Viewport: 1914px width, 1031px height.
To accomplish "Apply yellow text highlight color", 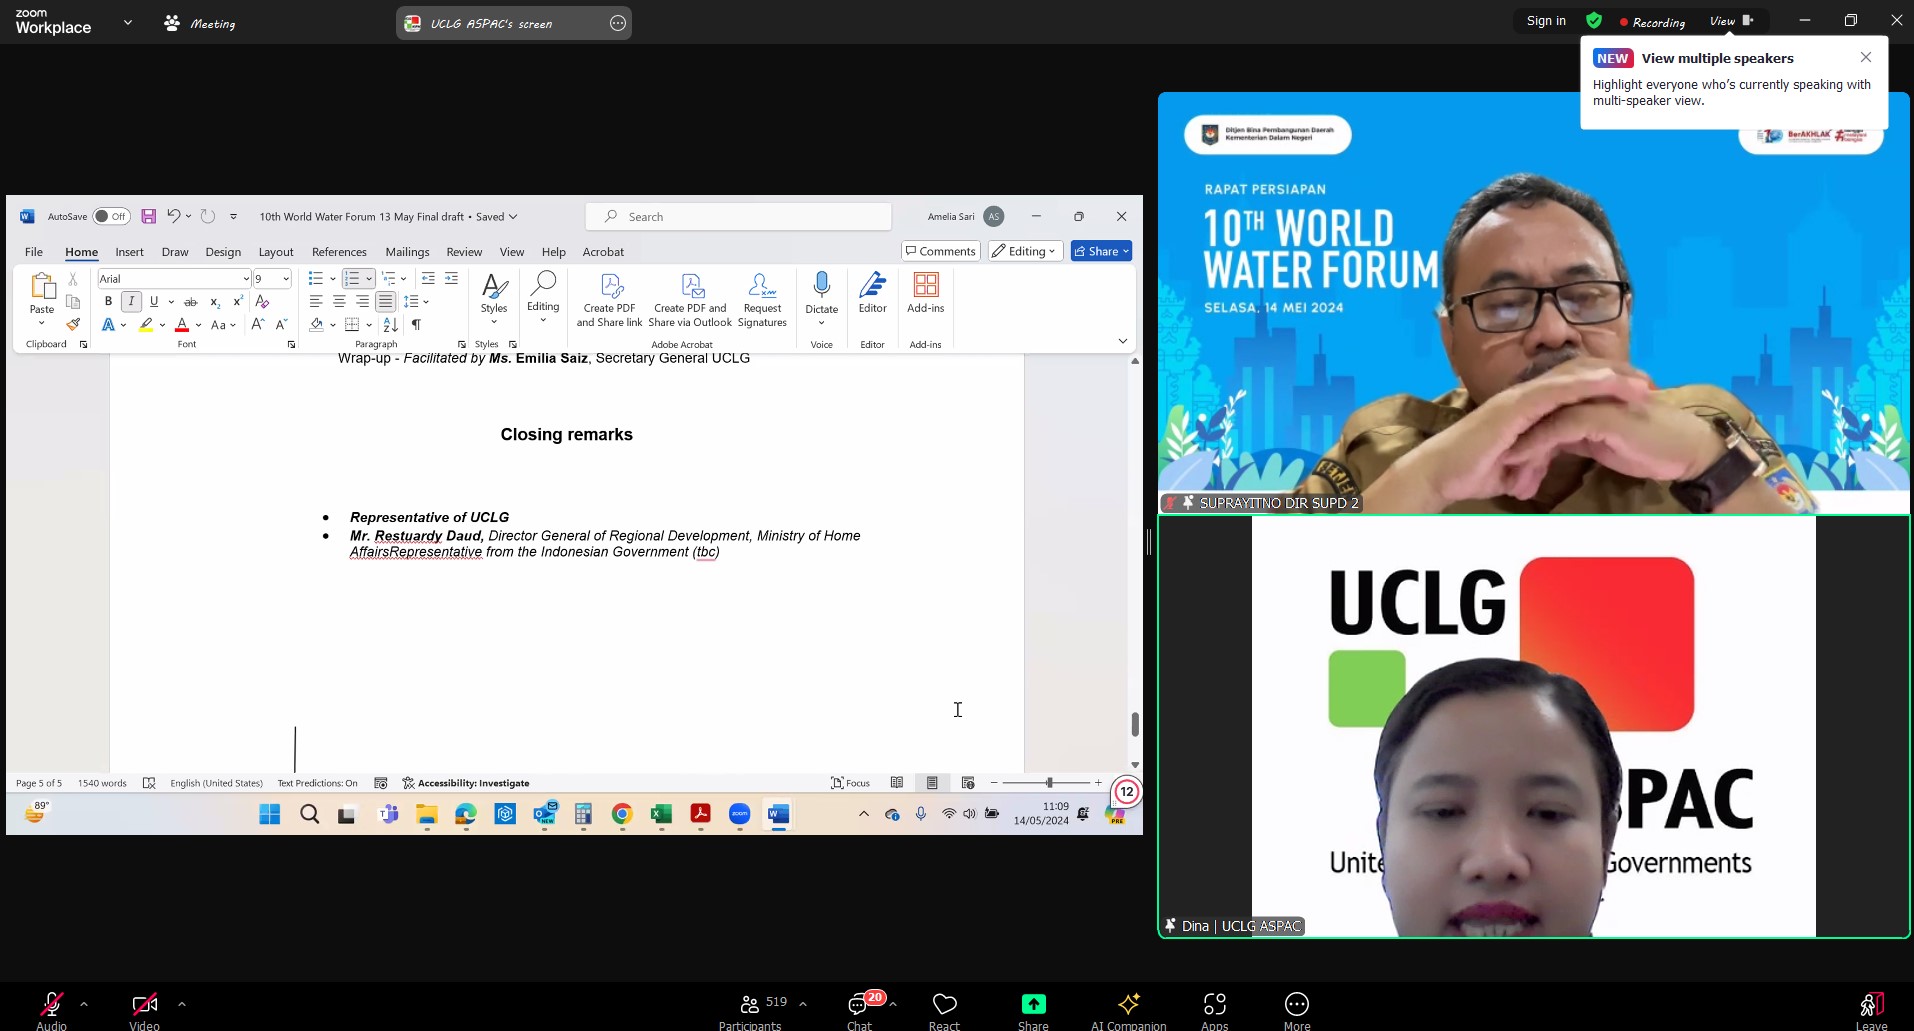I will coord(146,324).
